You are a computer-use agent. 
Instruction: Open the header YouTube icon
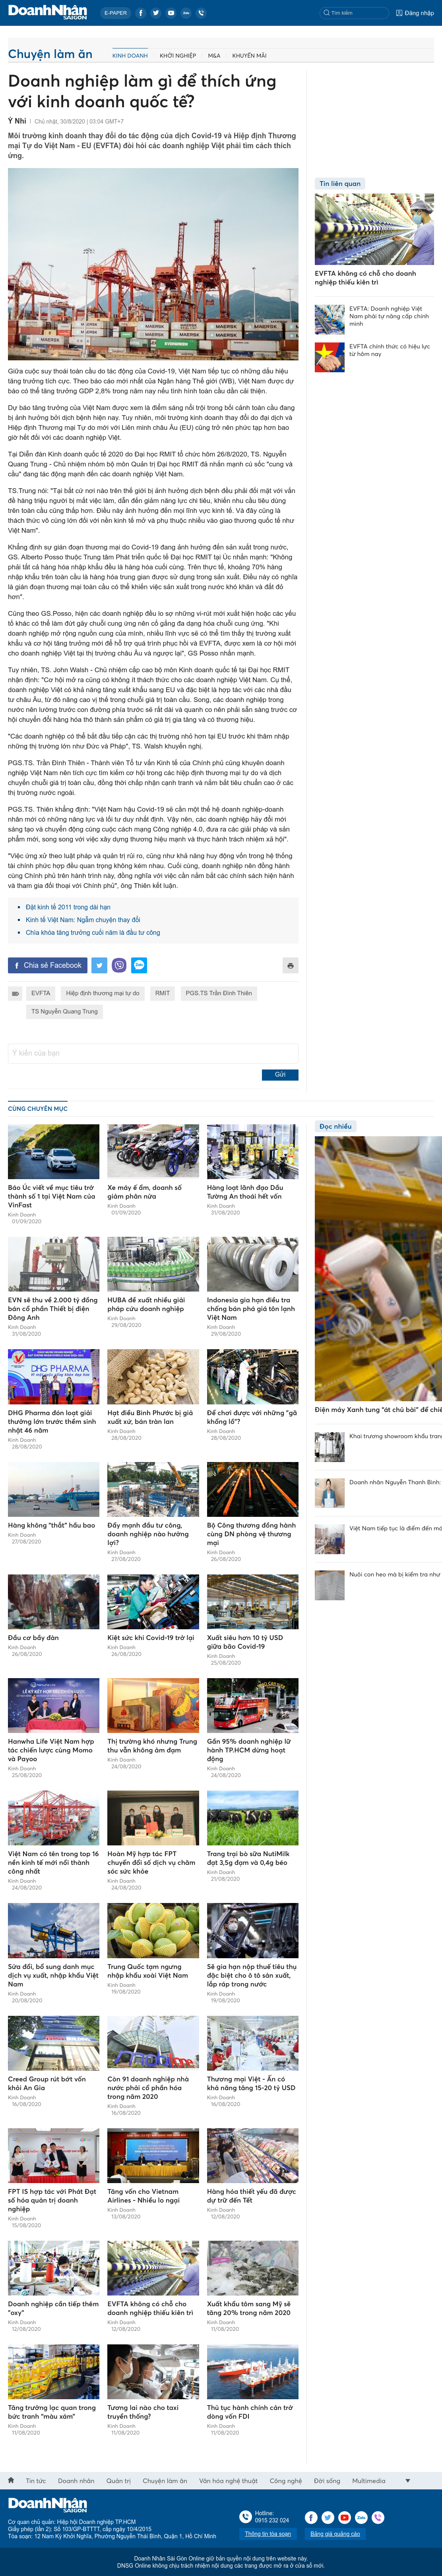[171, 13]
